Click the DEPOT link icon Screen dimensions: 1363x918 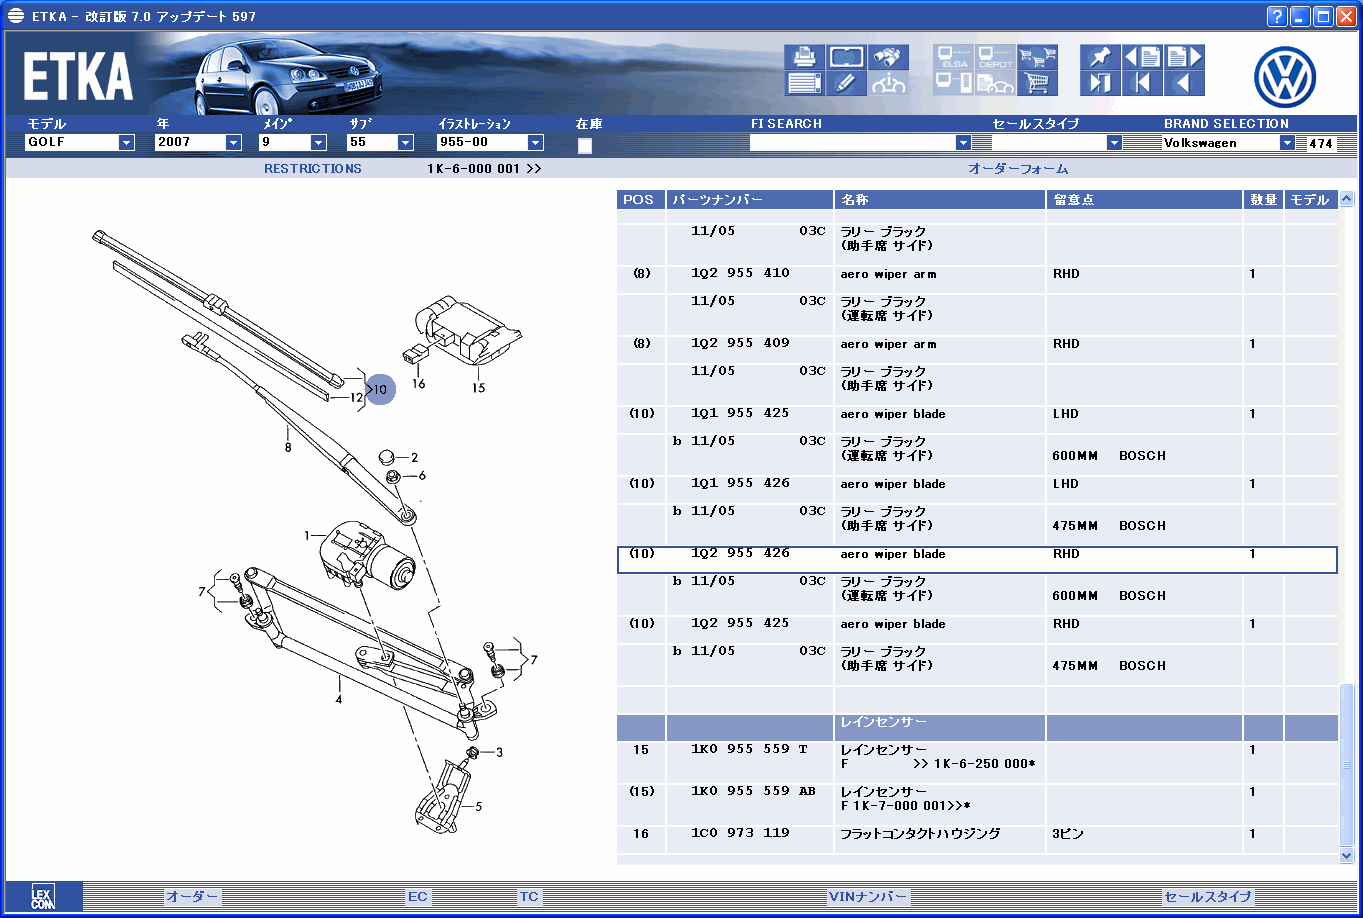click(x=995, y=57)
